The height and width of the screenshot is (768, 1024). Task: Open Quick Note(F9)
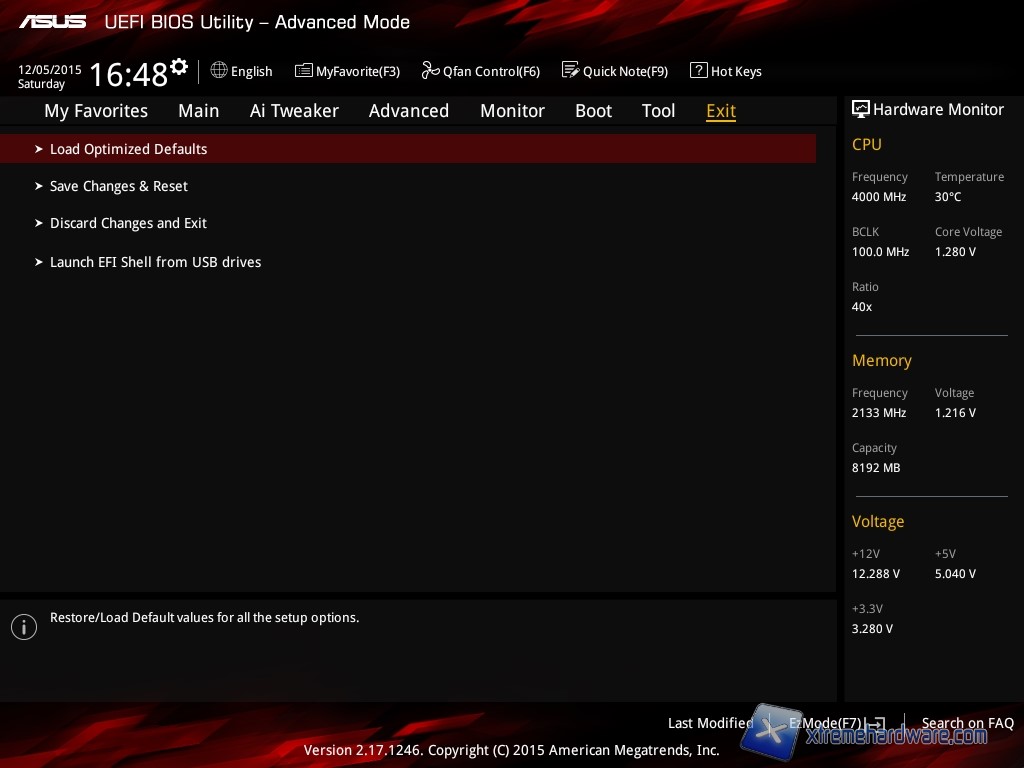(x=615, y=71)
